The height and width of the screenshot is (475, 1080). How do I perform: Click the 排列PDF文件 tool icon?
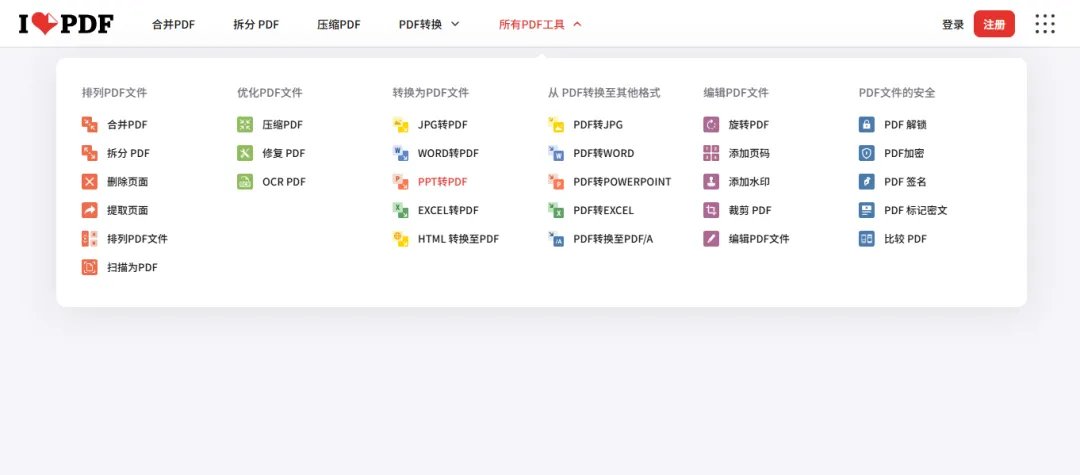point(90,239)
